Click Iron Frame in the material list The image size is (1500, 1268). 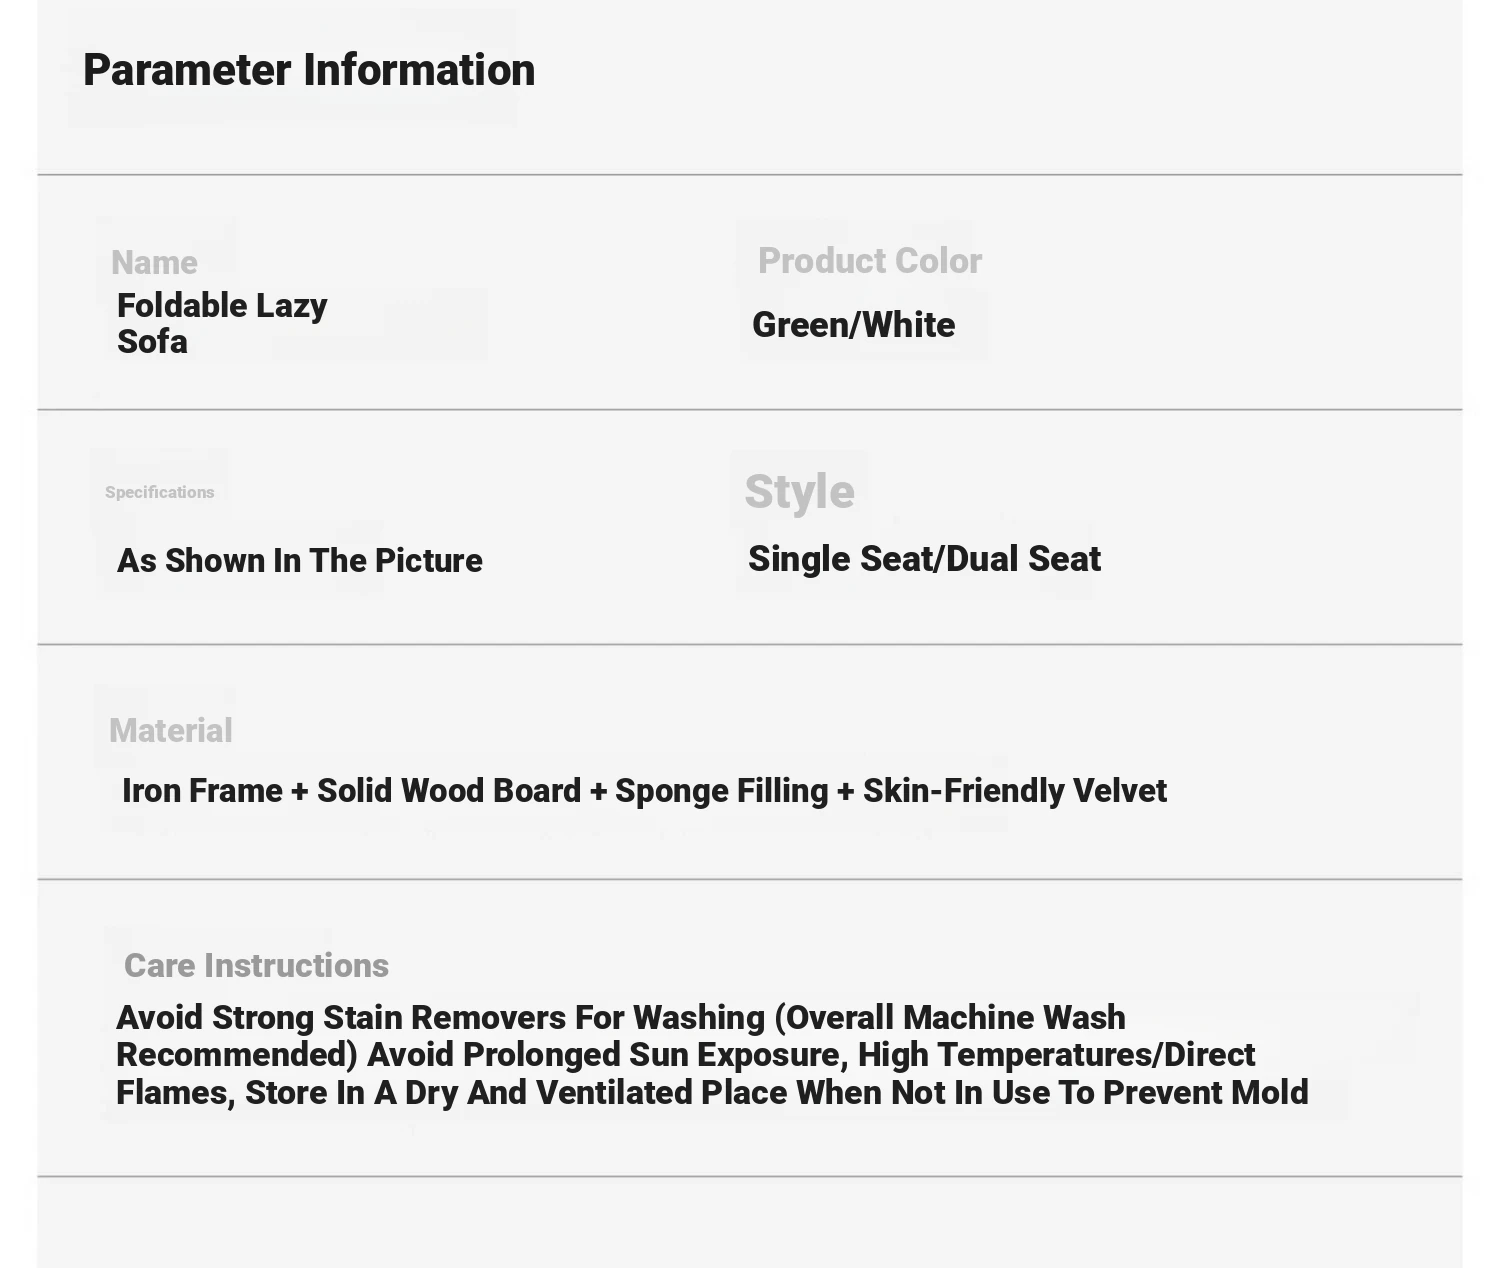202,791
